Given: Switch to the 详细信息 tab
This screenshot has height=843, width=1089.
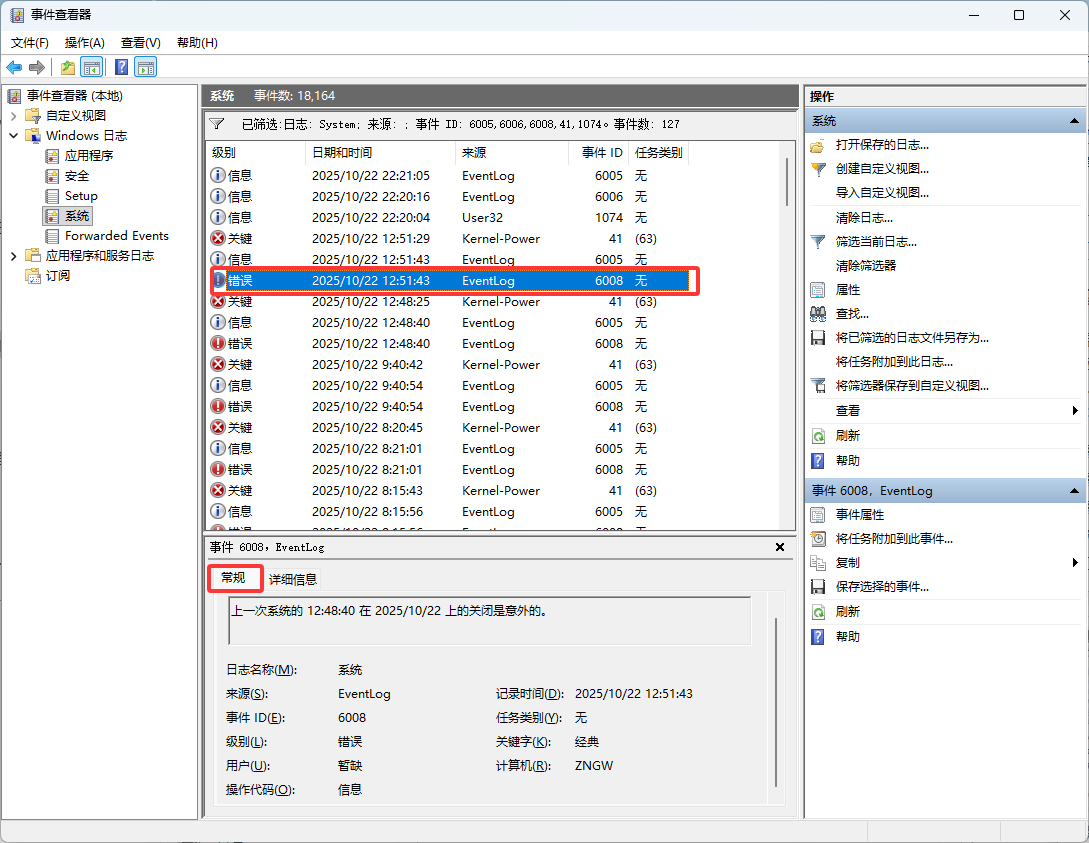Looking at the screenshot, I should [x=293, y=579].
